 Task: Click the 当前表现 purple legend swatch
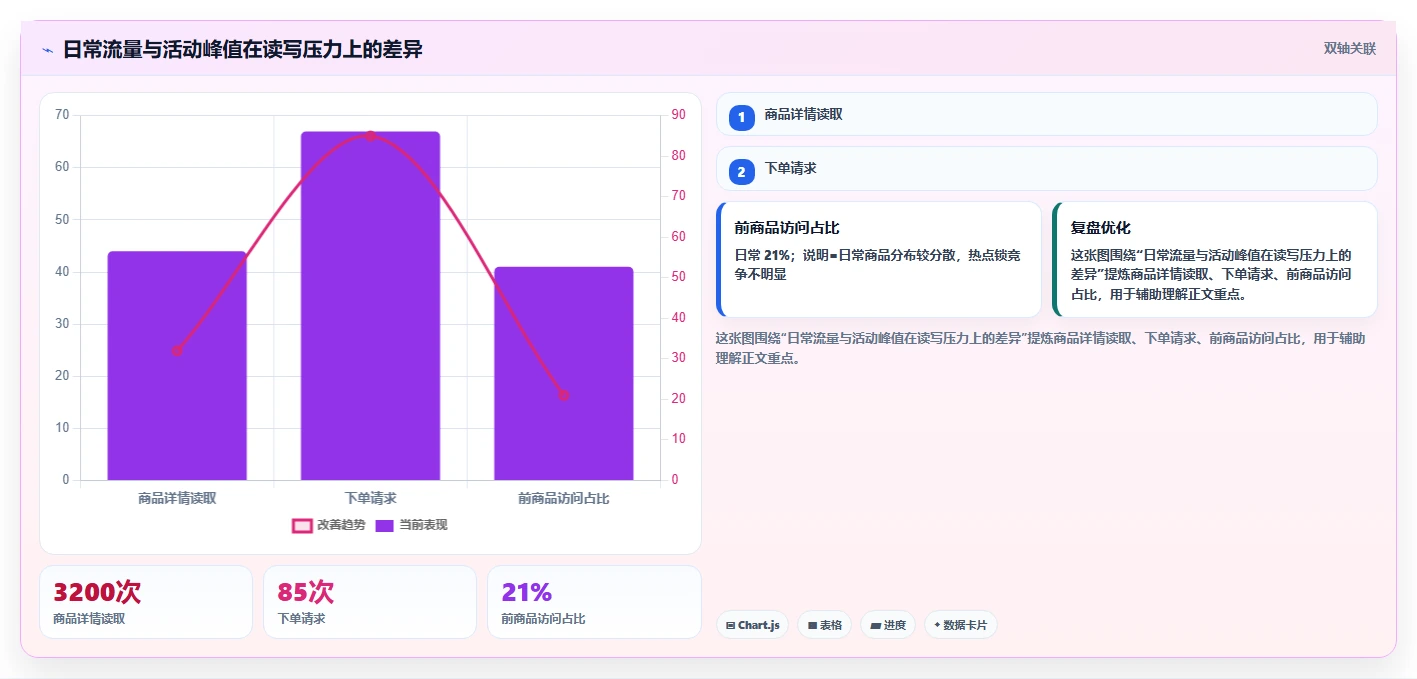[385, 525]
